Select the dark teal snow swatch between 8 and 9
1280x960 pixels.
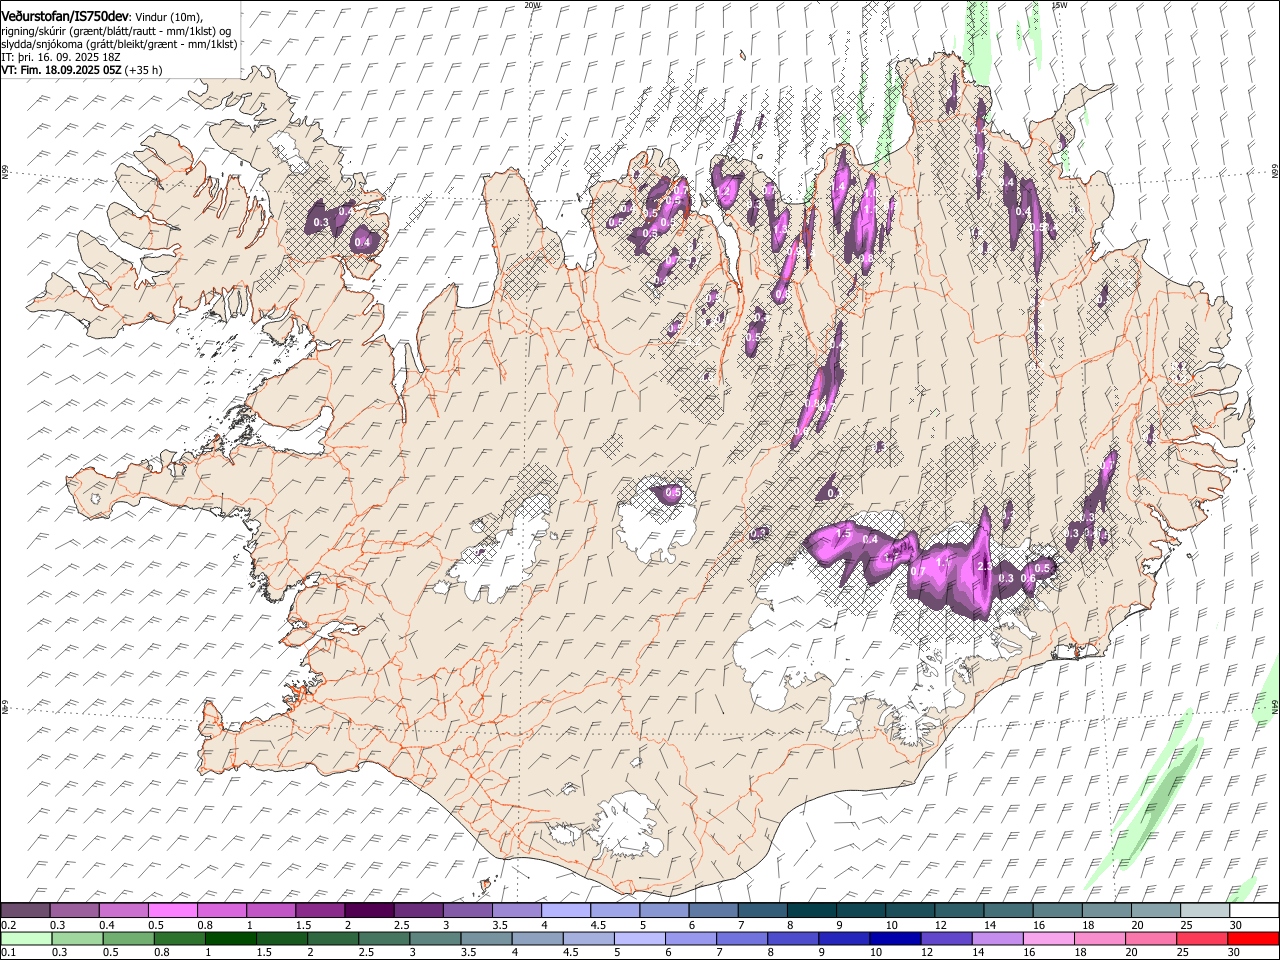pos(812,911)
